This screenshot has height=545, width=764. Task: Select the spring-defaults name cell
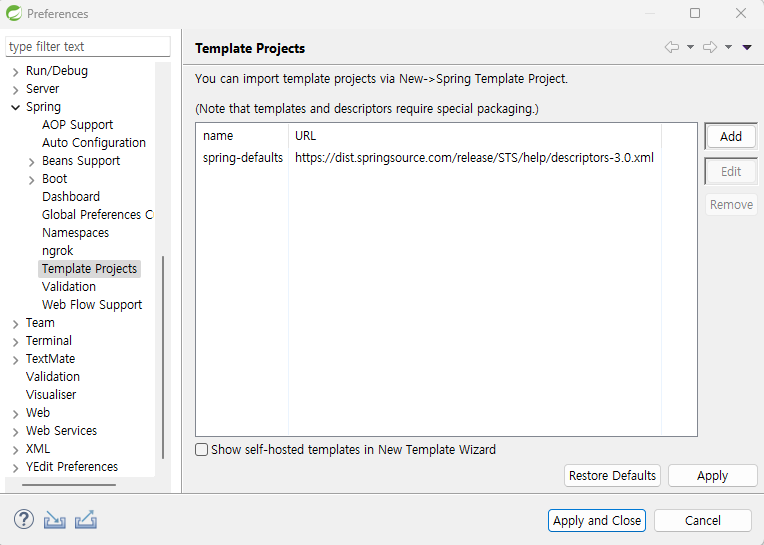click(243, 158)
